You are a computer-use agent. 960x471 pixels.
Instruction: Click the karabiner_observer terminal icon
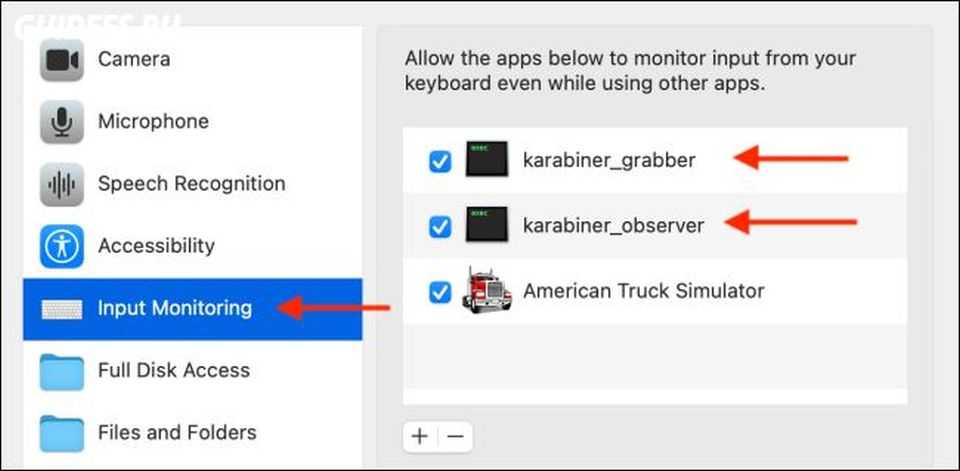(x=487, y=226)
